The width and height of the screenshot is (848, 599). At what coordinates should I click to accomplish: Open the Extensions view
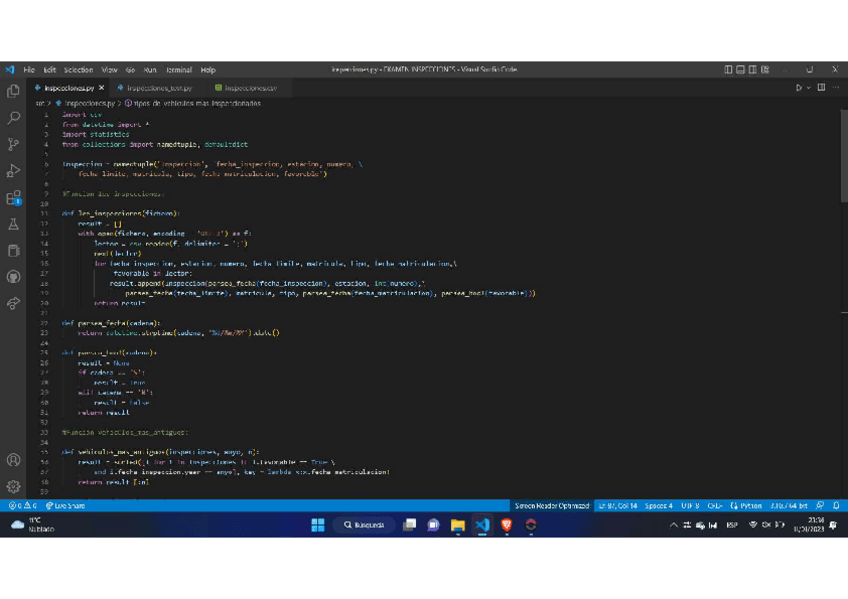(13, 198)
